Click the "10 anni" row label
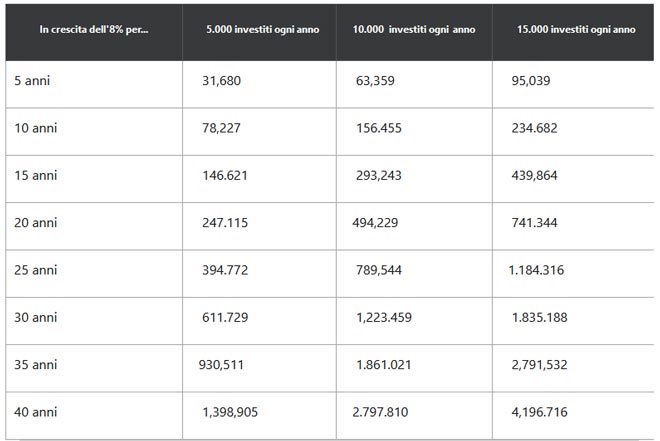This screenshot has width=660, height=441. [36, 128]
